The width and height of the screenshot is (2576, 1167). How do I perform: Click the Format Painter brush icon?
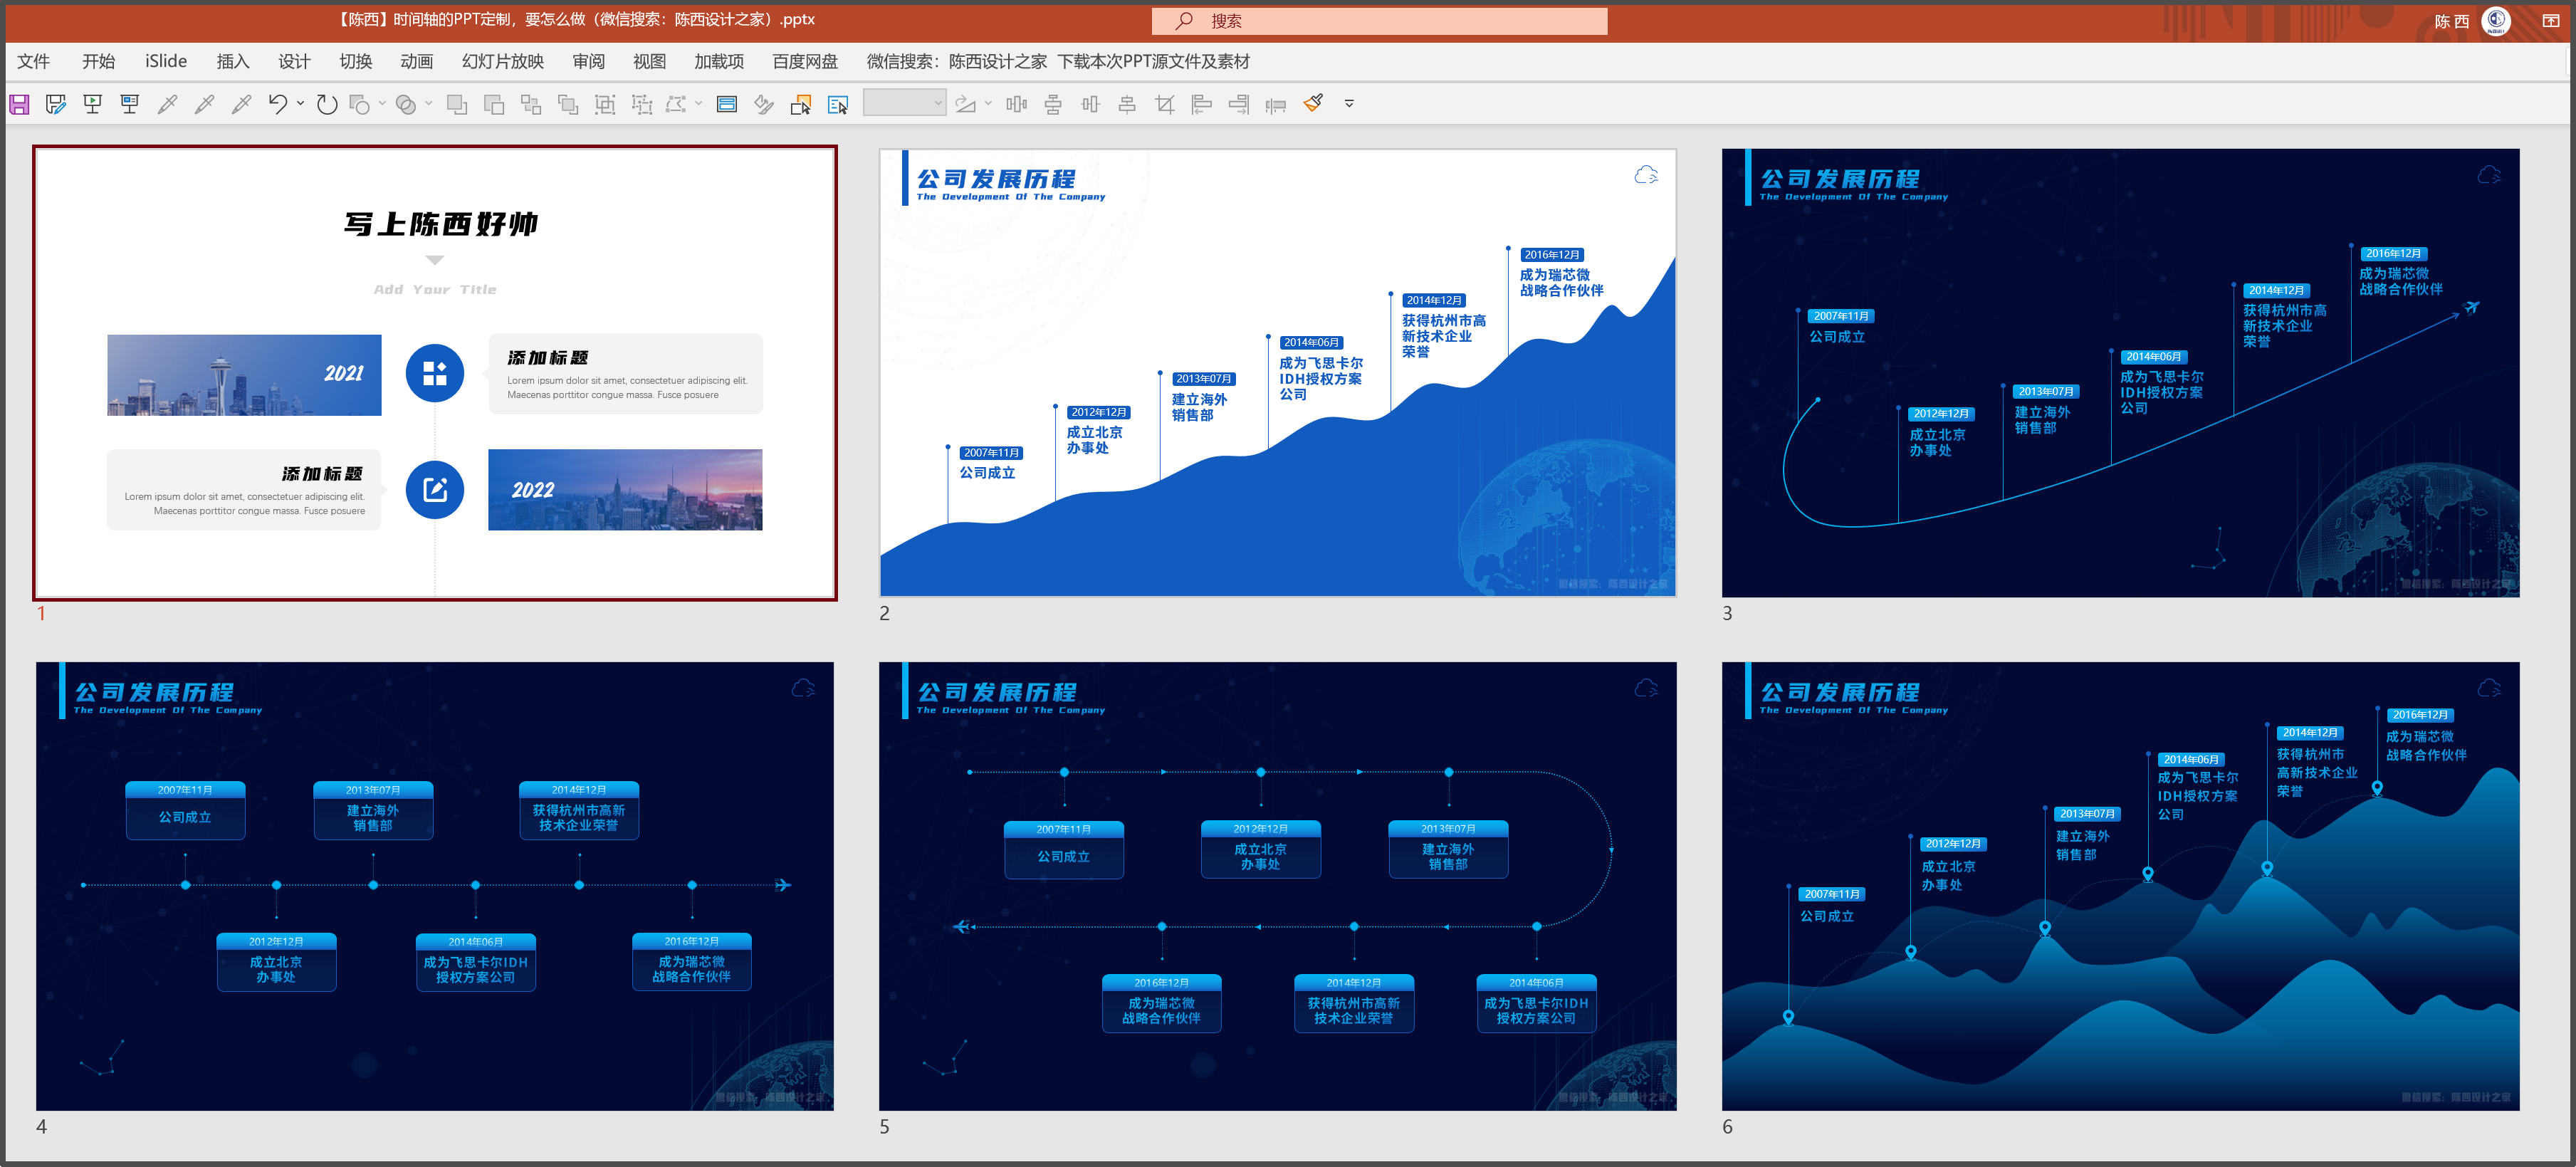pos(1313,104)
